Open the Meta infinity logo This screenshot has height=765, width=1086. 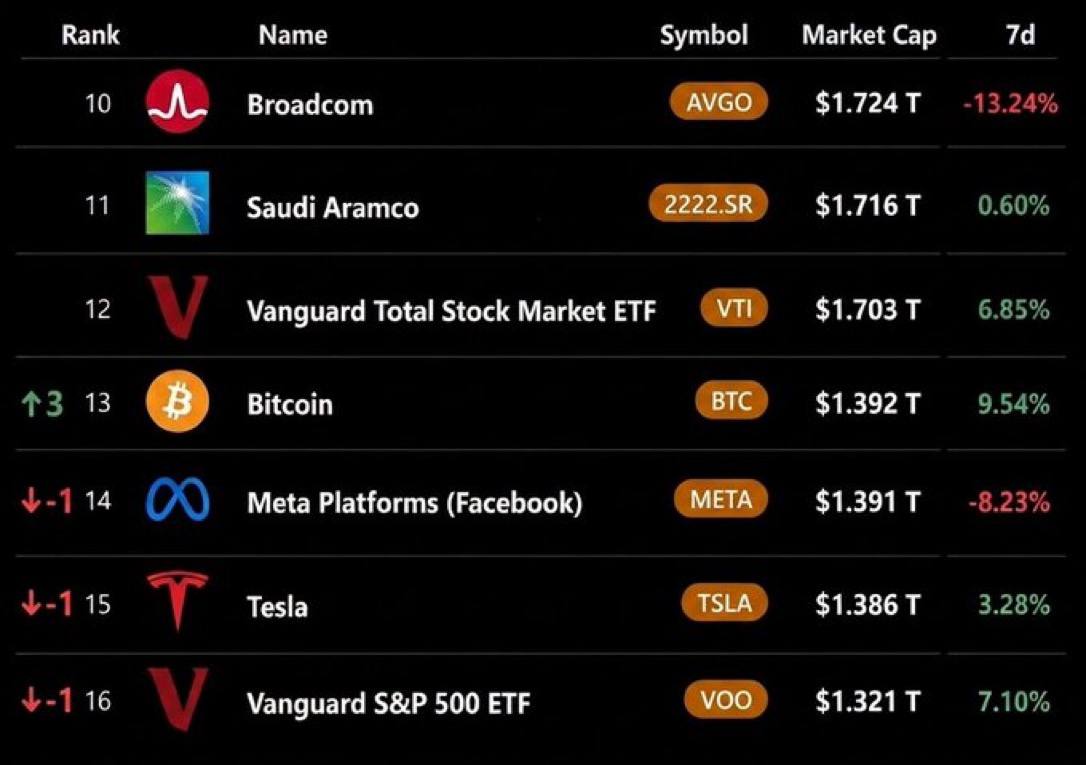177,499
